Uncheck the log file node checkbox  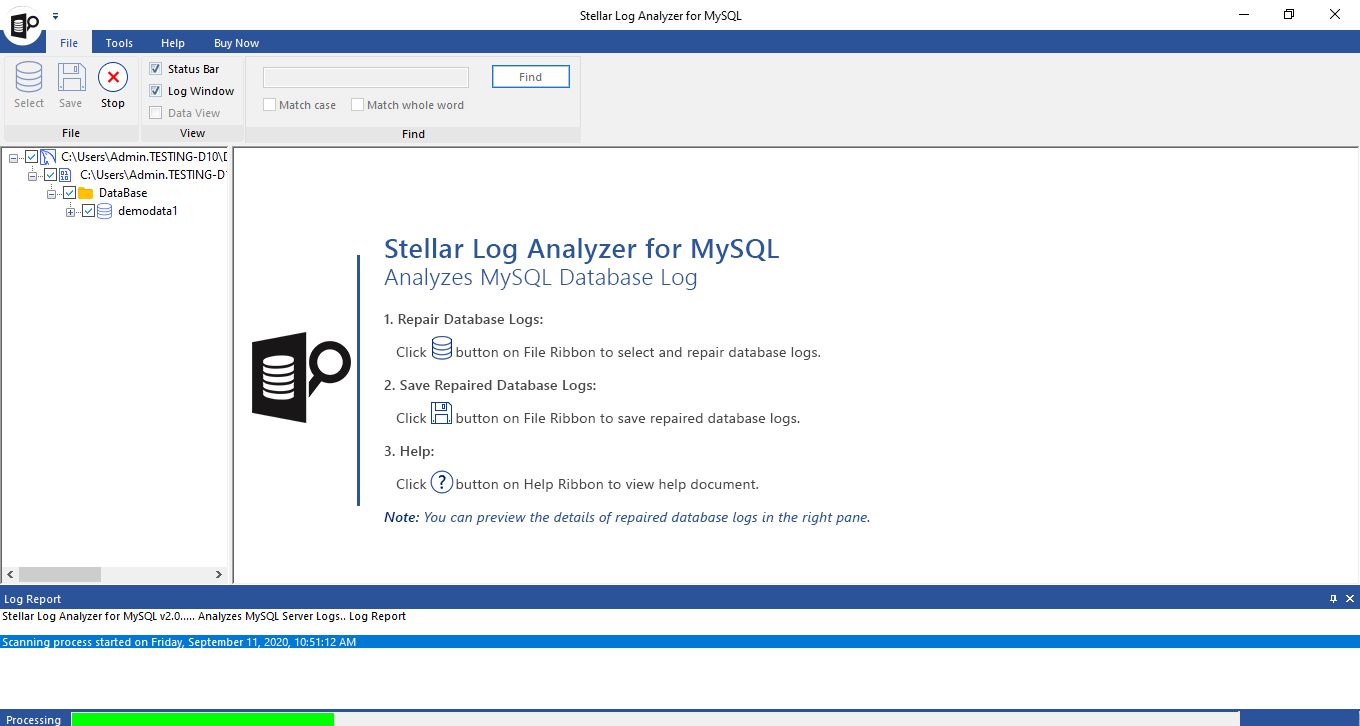tap(51, 175)
